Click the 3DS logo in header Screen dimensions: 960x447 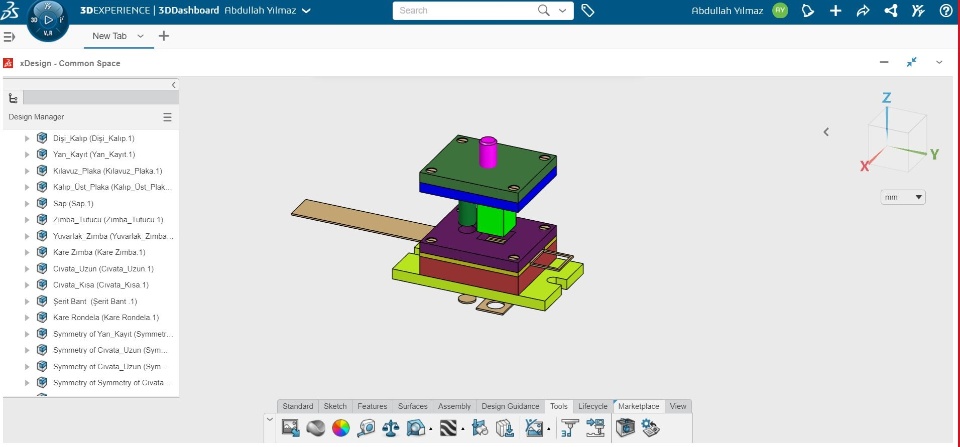point(11,10)
